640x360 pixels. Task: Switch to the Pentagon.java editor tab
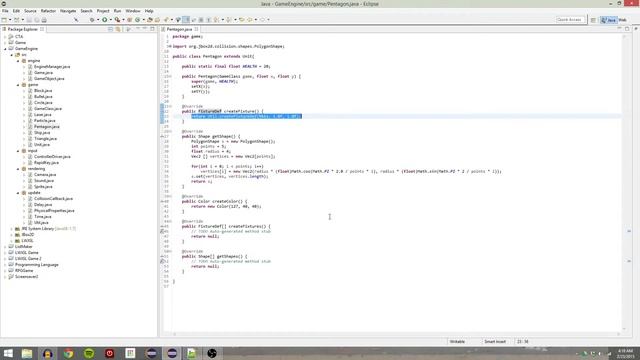tap(179, 29)
